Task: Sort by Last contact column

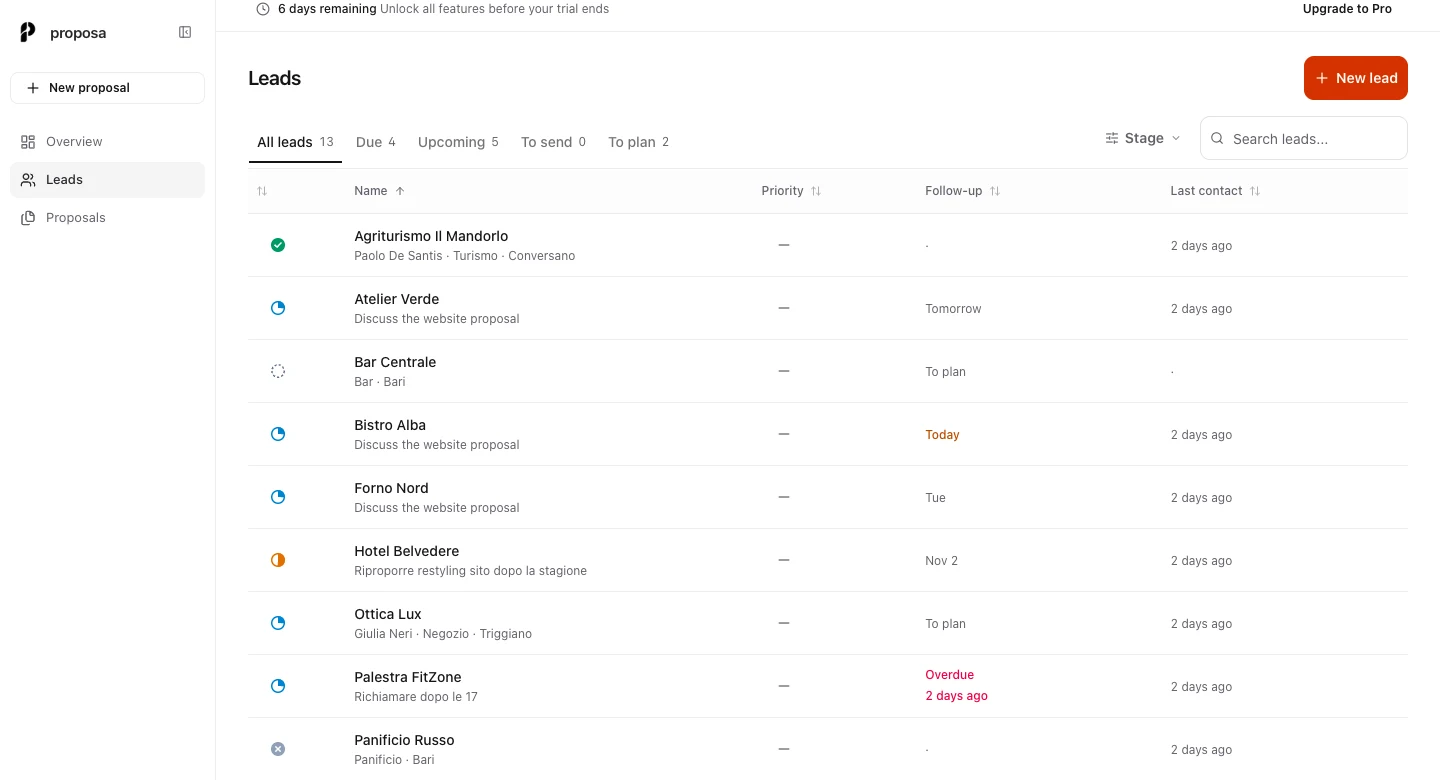Action: coord(1215,191)
